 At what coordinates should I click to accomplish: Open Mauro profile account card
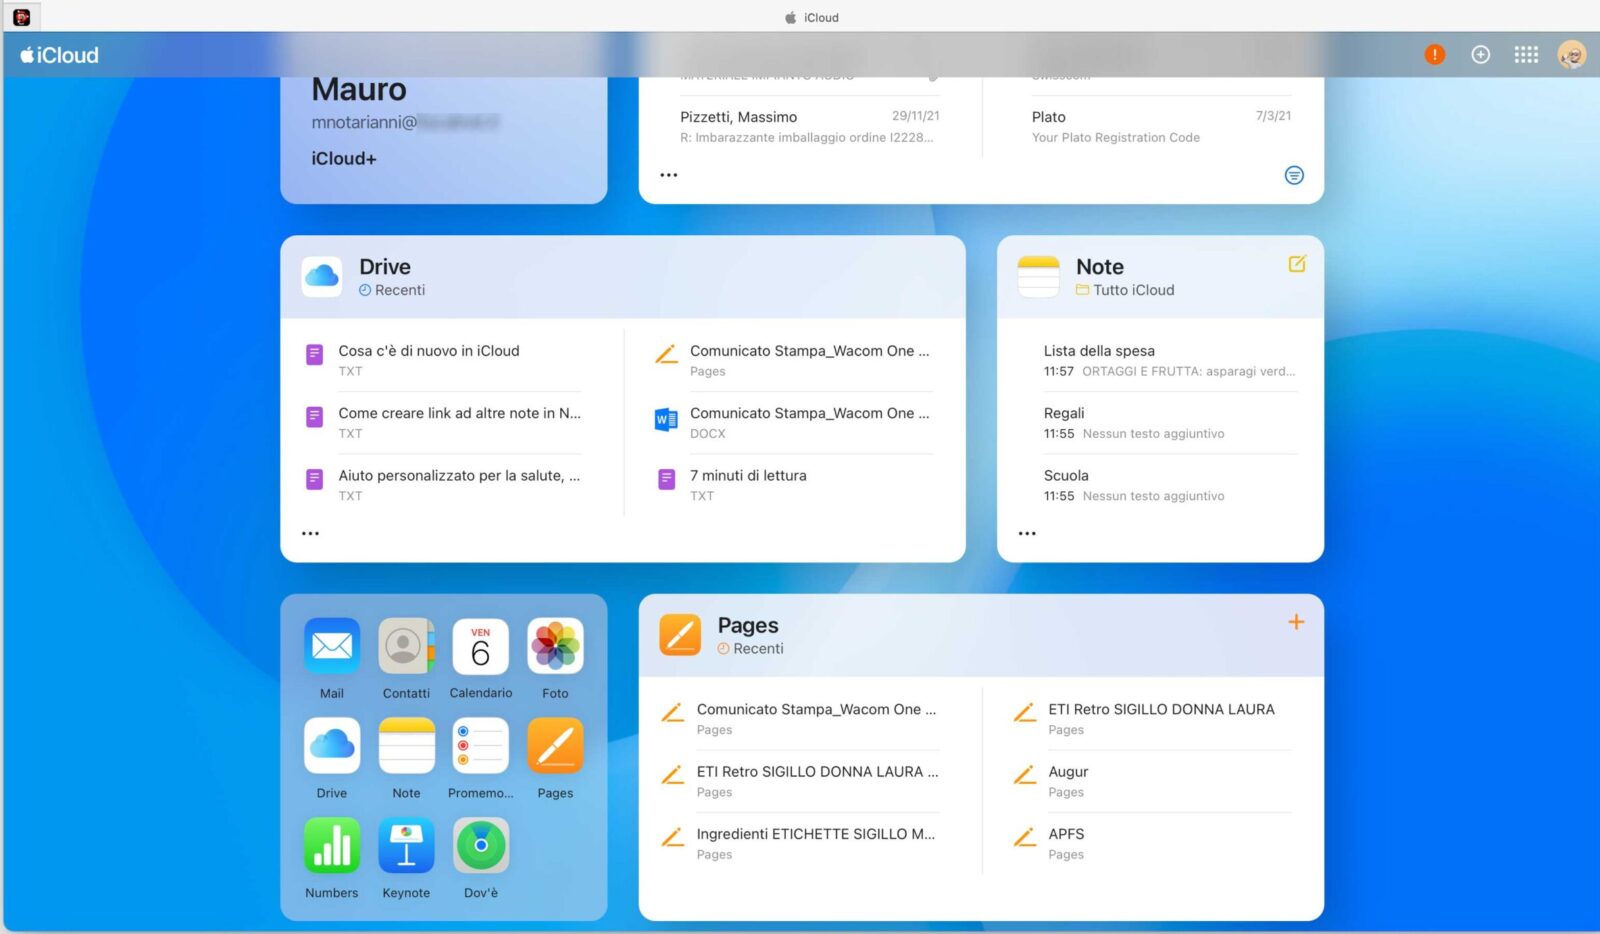click(444, 138)
